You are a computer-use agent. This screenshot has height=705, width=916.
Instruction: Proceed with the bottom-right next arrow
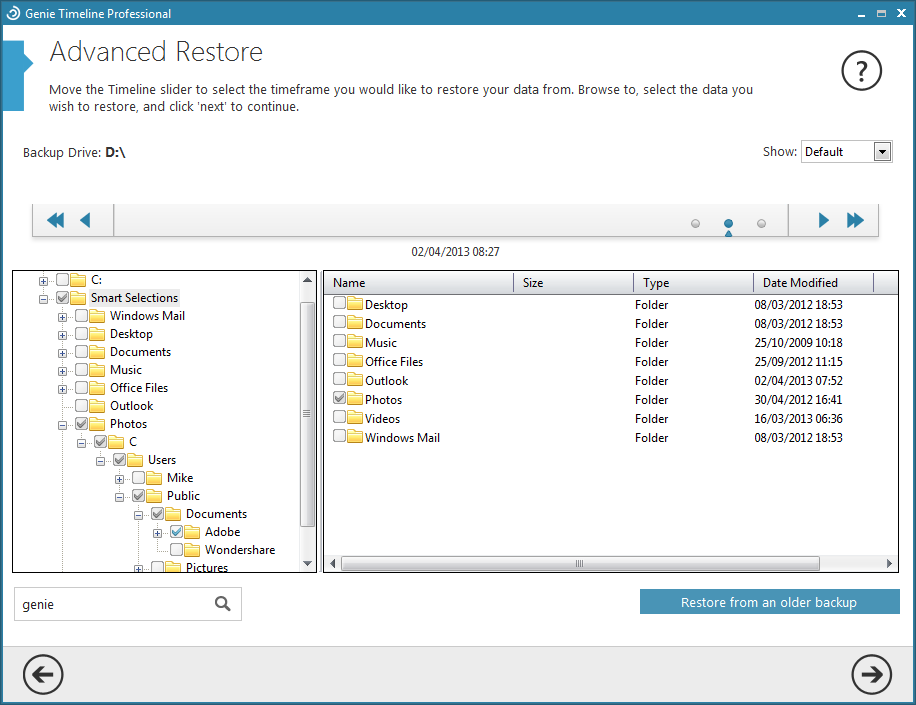871,675
